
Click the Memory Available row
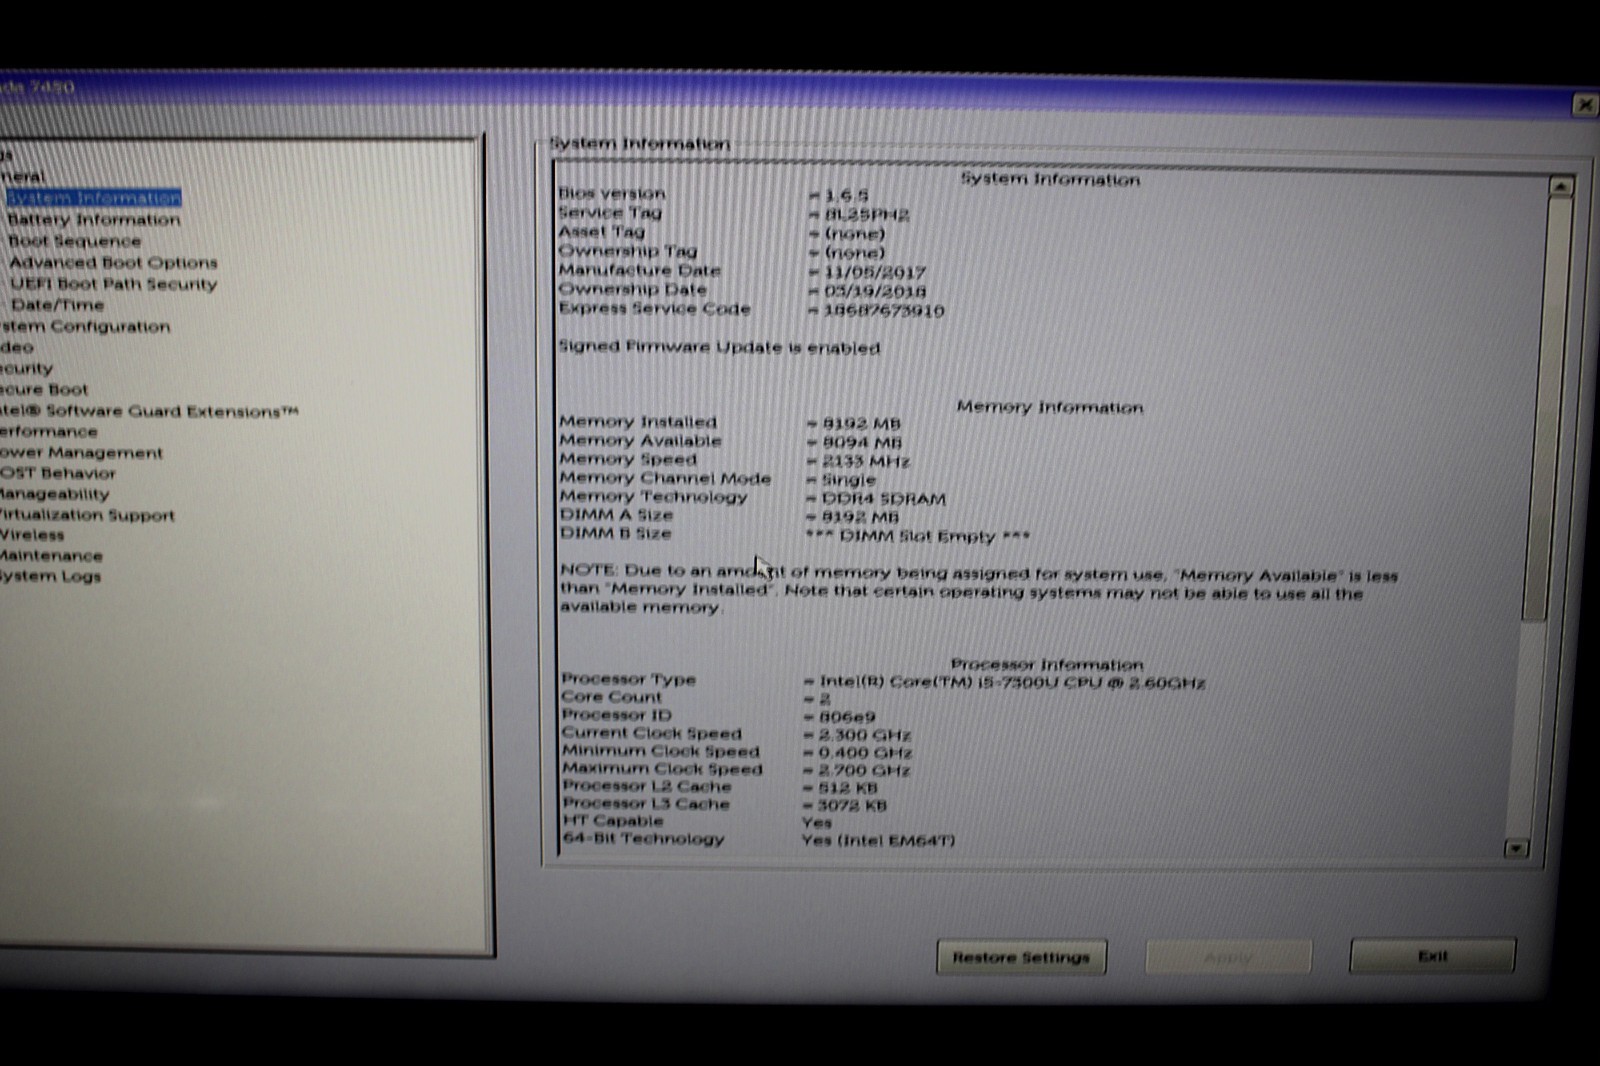point(730,441)
